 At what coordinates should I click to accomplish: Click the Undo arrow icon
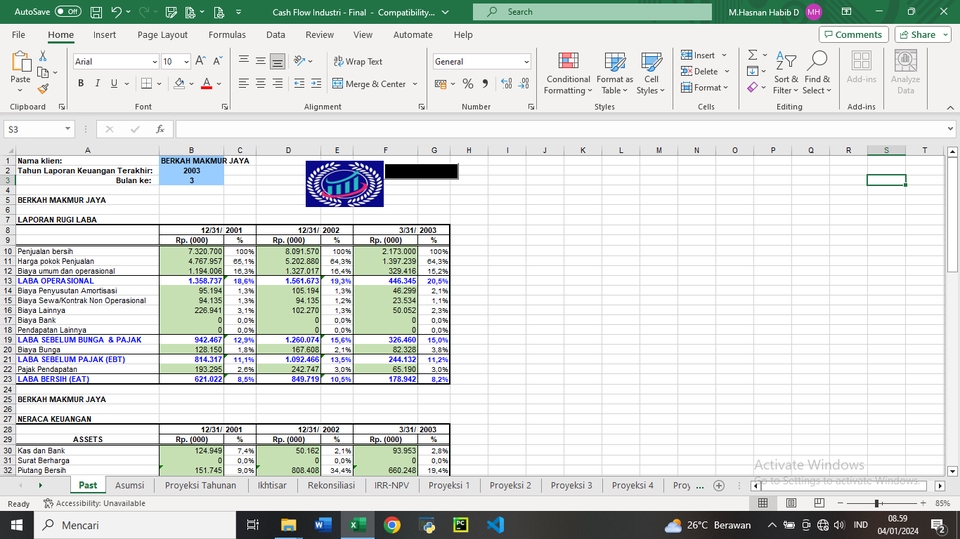point(116,12)
